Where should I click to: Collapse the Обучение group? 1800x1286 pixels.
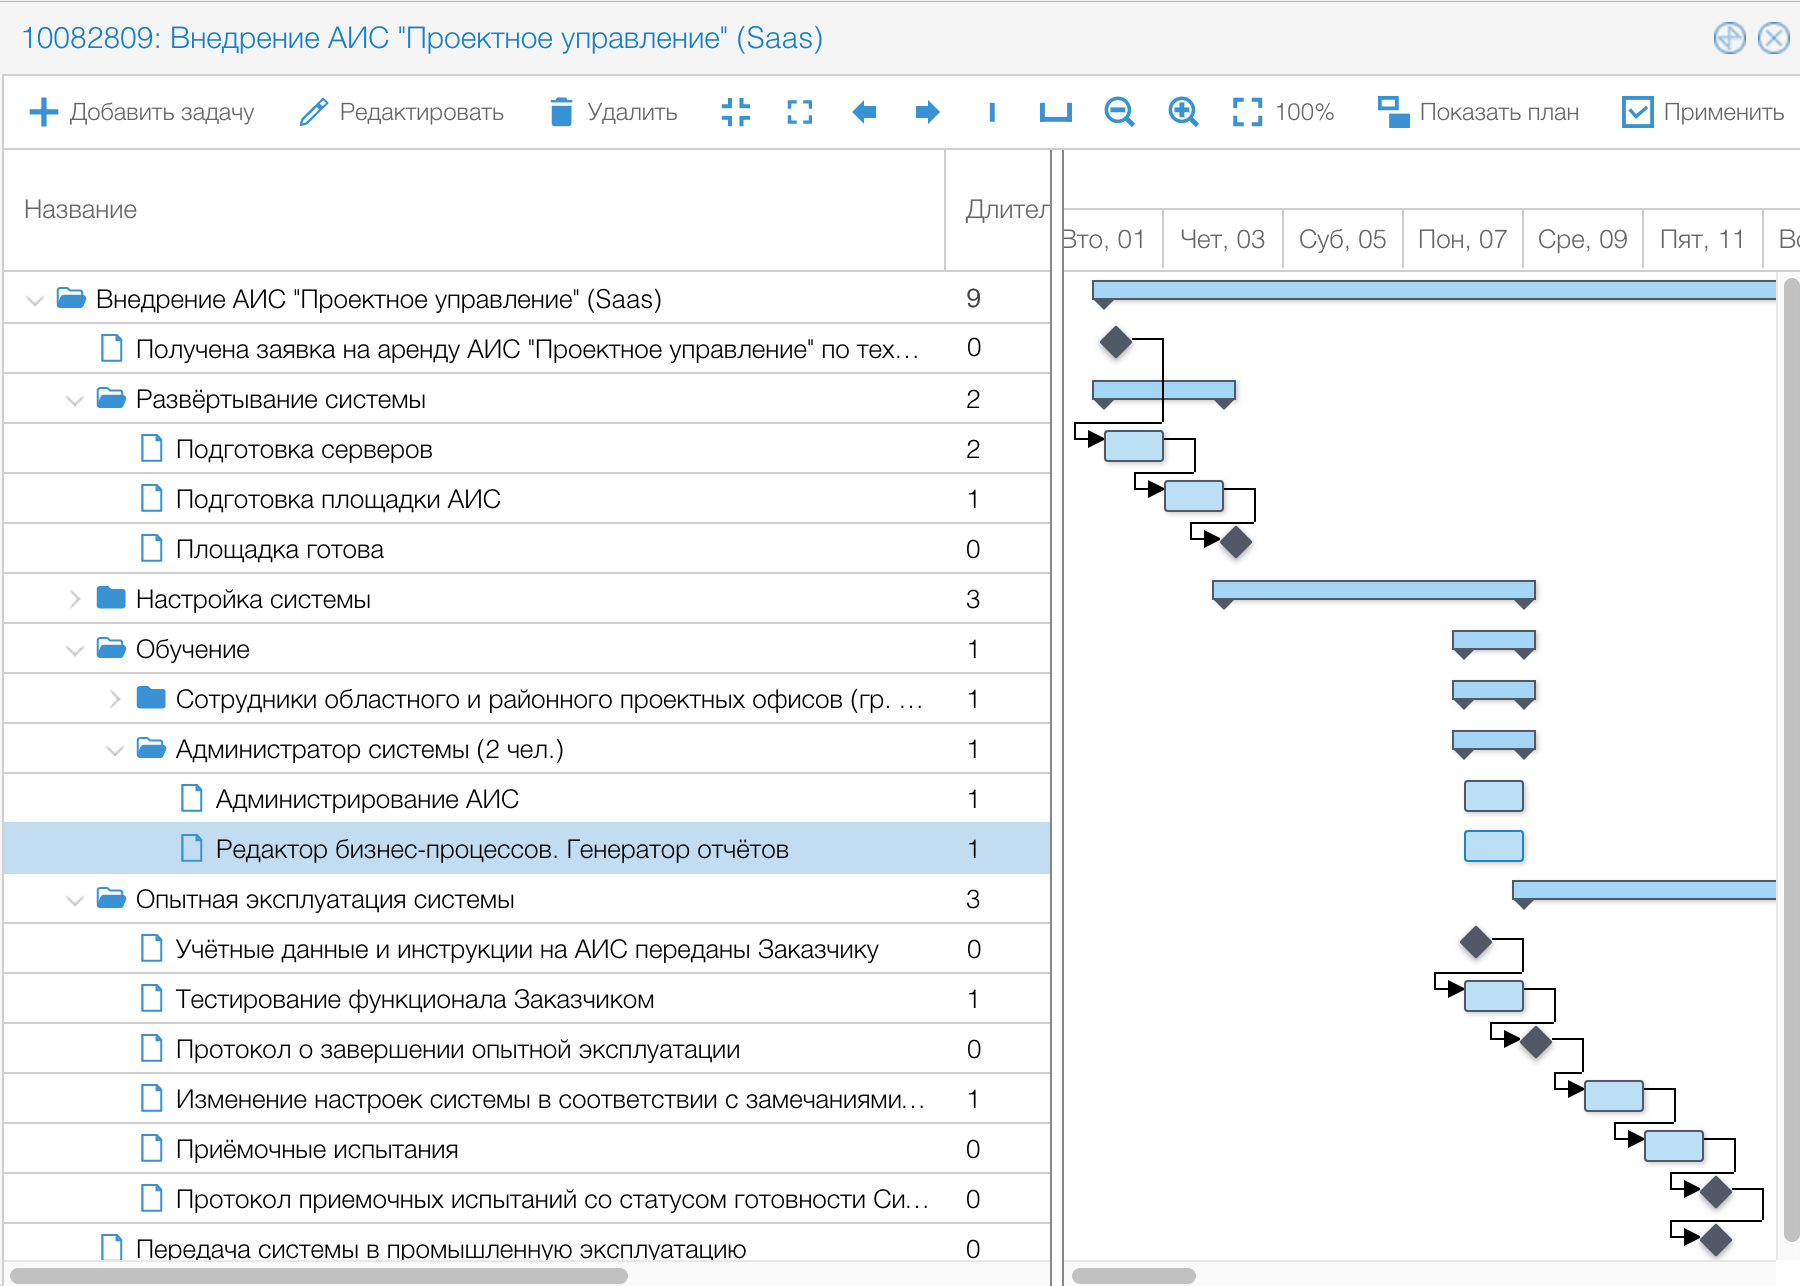tap(75, 650)
